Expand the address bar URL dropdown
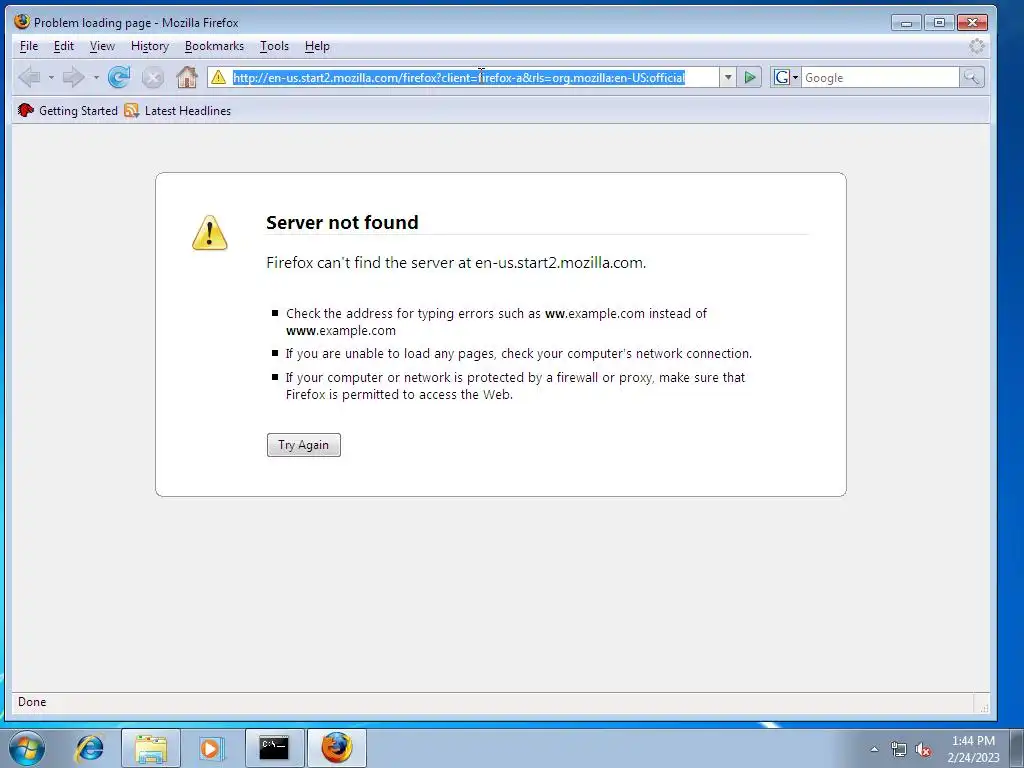Viewport: 1024px width, 768px height. coord(728,77)
